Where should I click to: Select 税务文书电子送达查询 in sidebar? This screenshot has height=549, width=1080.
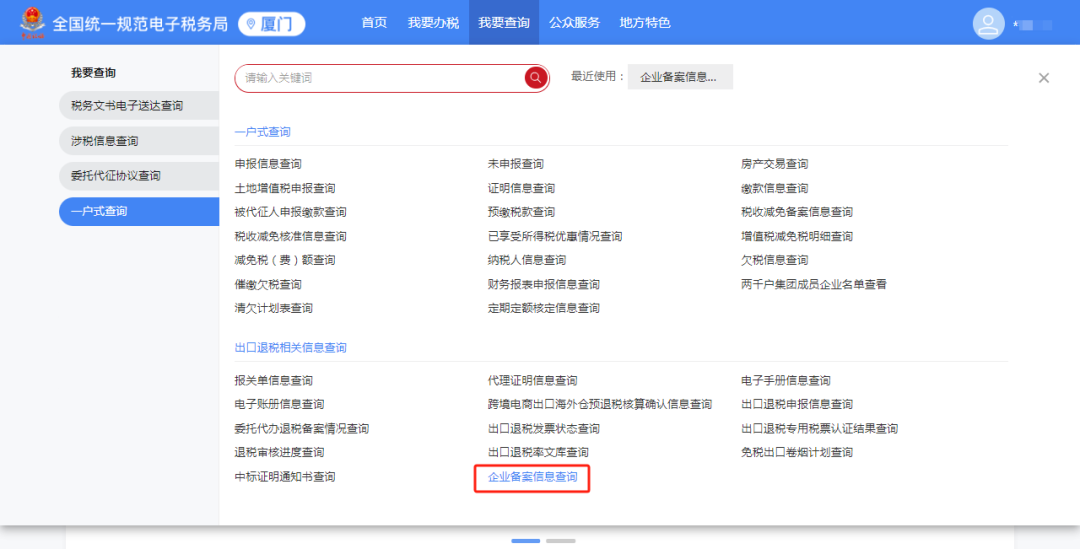click(139, 105)
